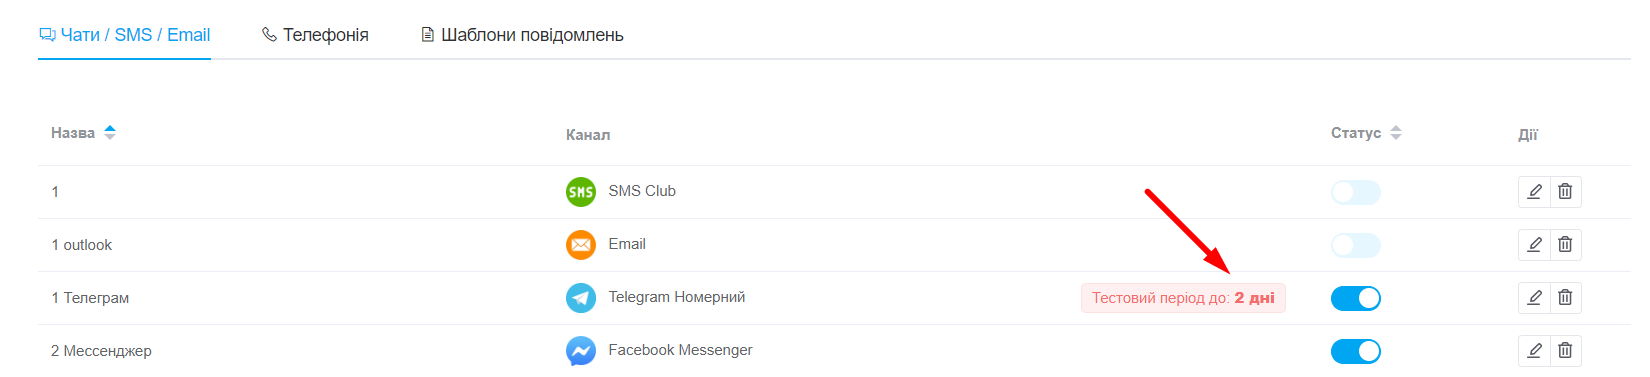Edit the Telegram Номерний channel
Image resolution: width=1650 pixels, height=377 pixels.
[1534, 297]
